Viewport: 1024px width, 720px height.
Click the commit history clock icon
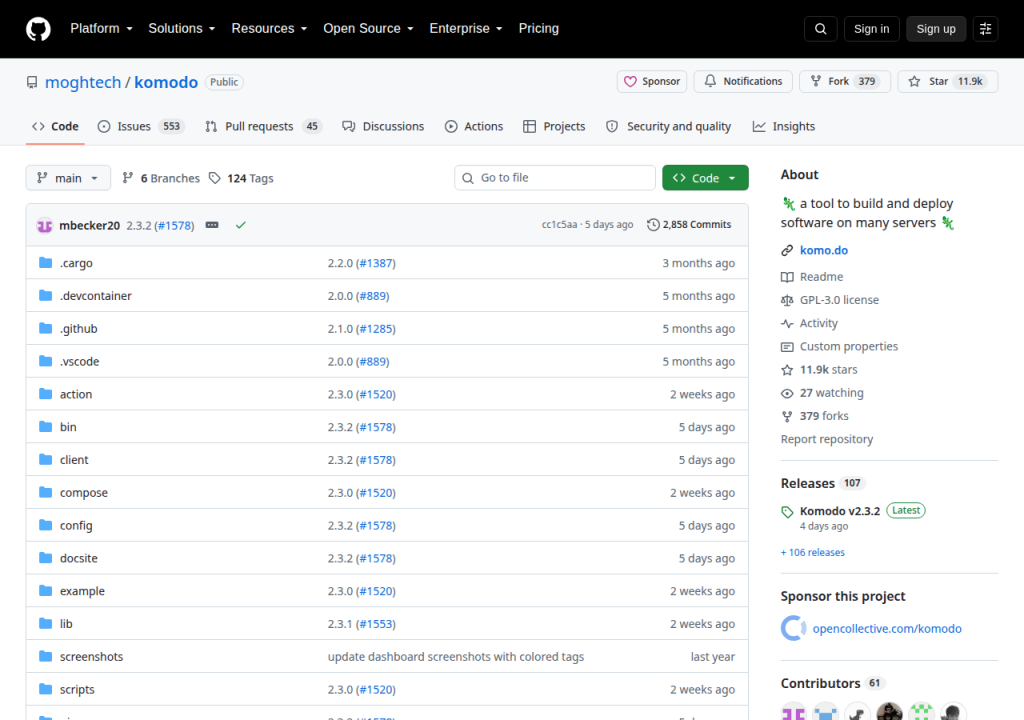click(x=653, y=225)
